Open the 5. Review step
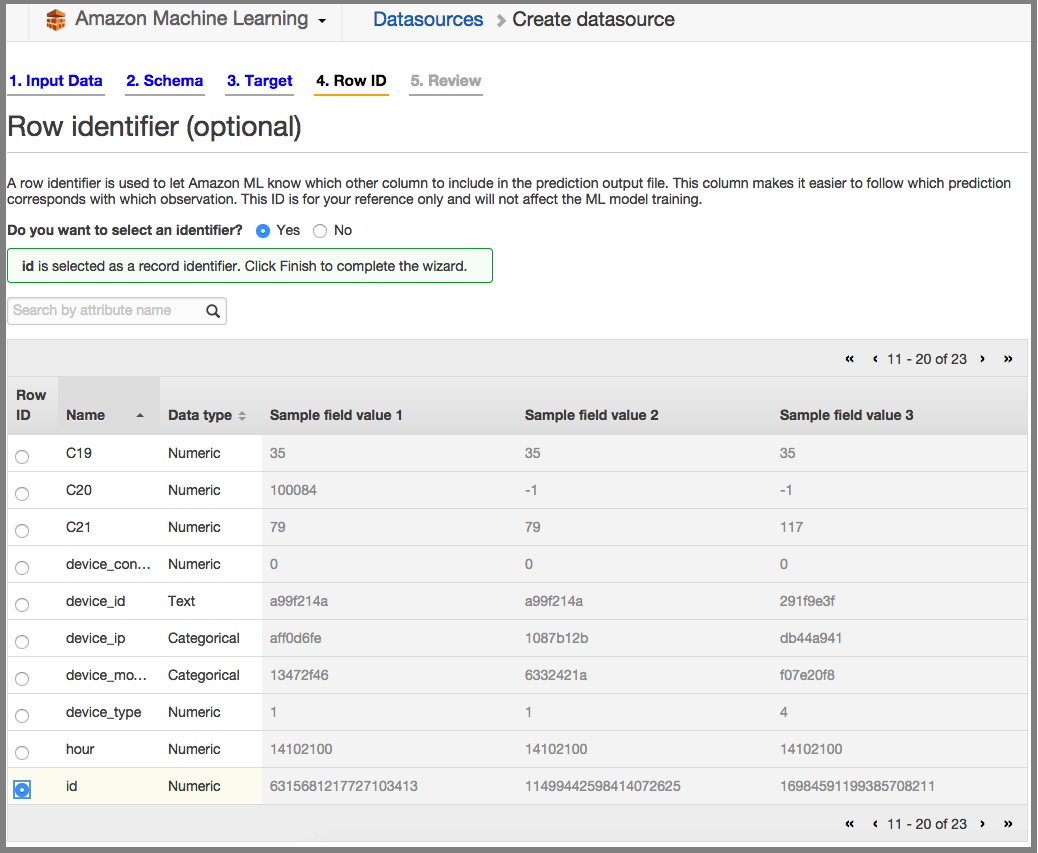The image size is (1038, 853). point(446,81)
